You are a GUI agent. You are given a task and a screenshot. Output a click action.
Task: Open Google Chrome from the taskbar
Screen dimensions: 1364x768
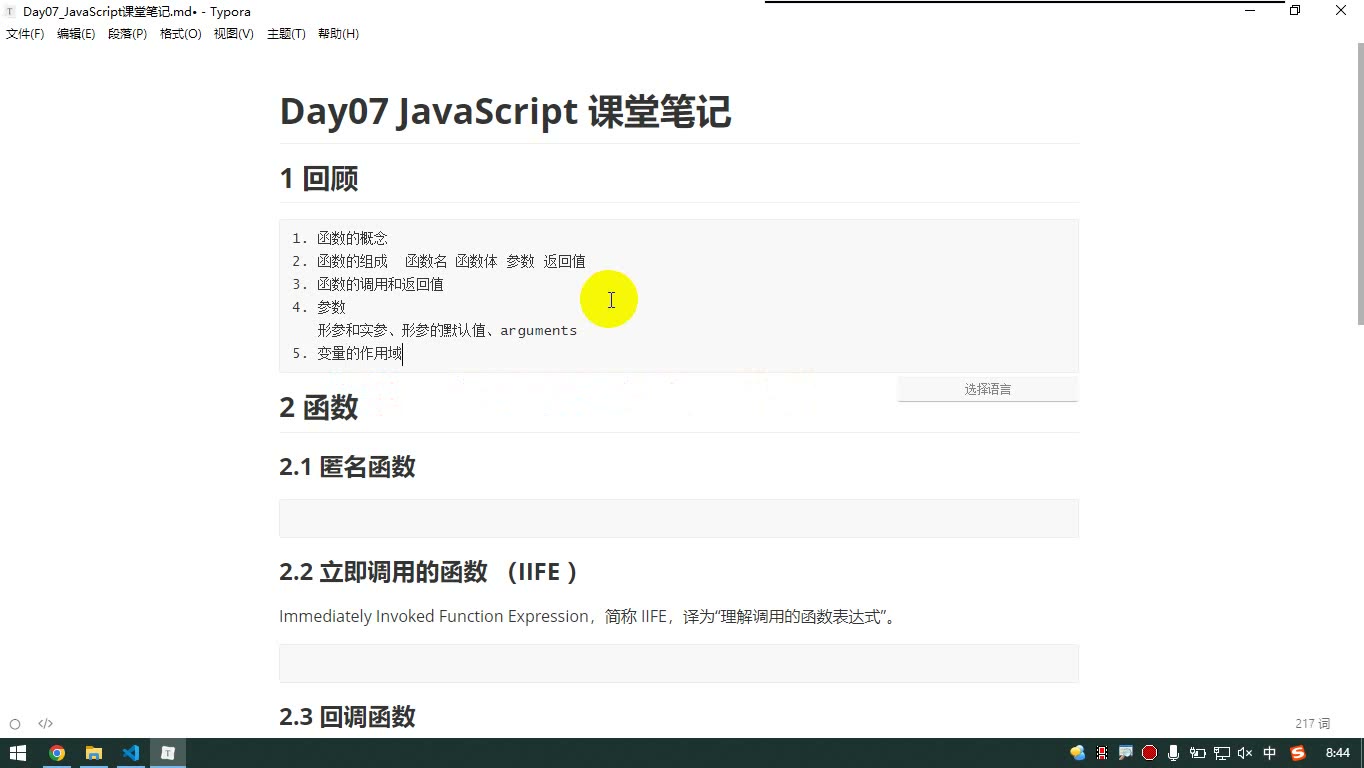coord(57,753)
